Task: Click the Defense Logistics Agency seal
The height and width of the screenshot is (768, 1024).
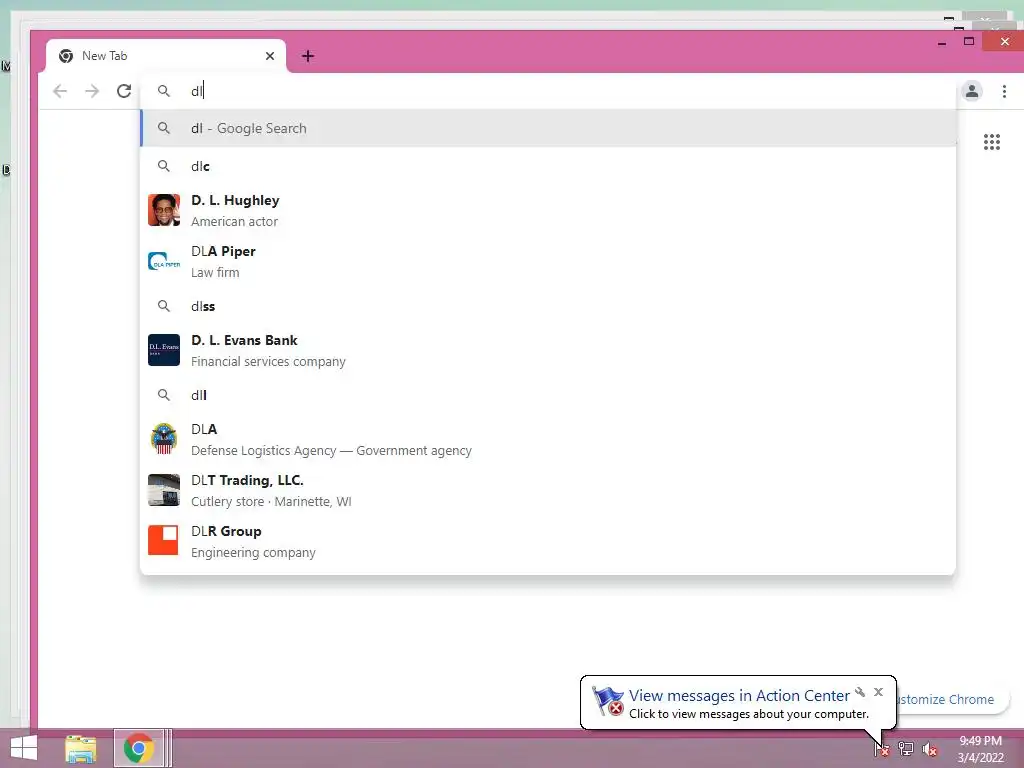Action: [x=164, y=439]
